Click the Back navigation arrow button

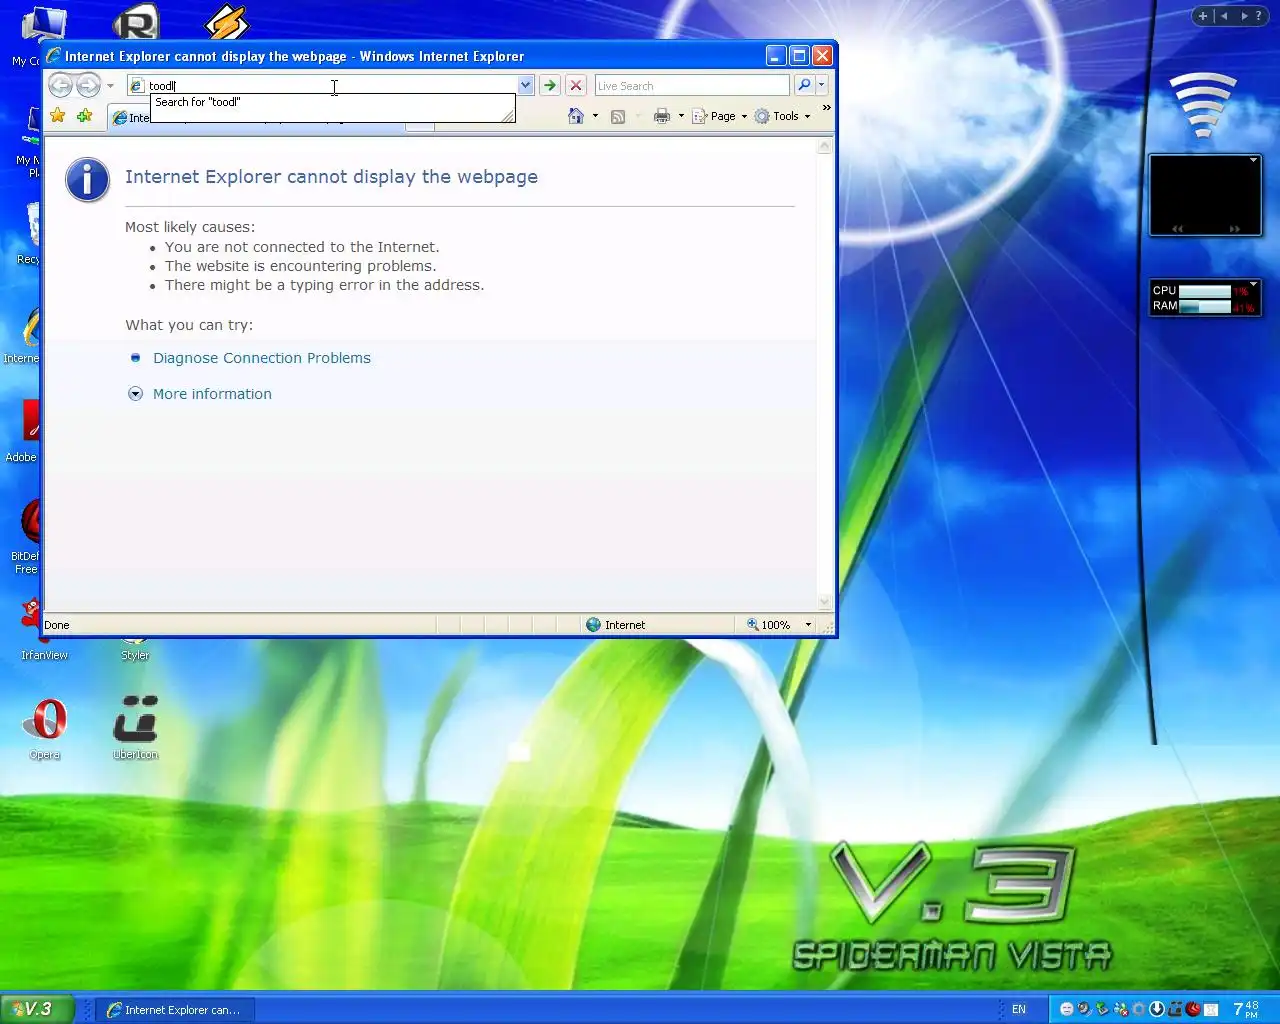coord(61,86)
